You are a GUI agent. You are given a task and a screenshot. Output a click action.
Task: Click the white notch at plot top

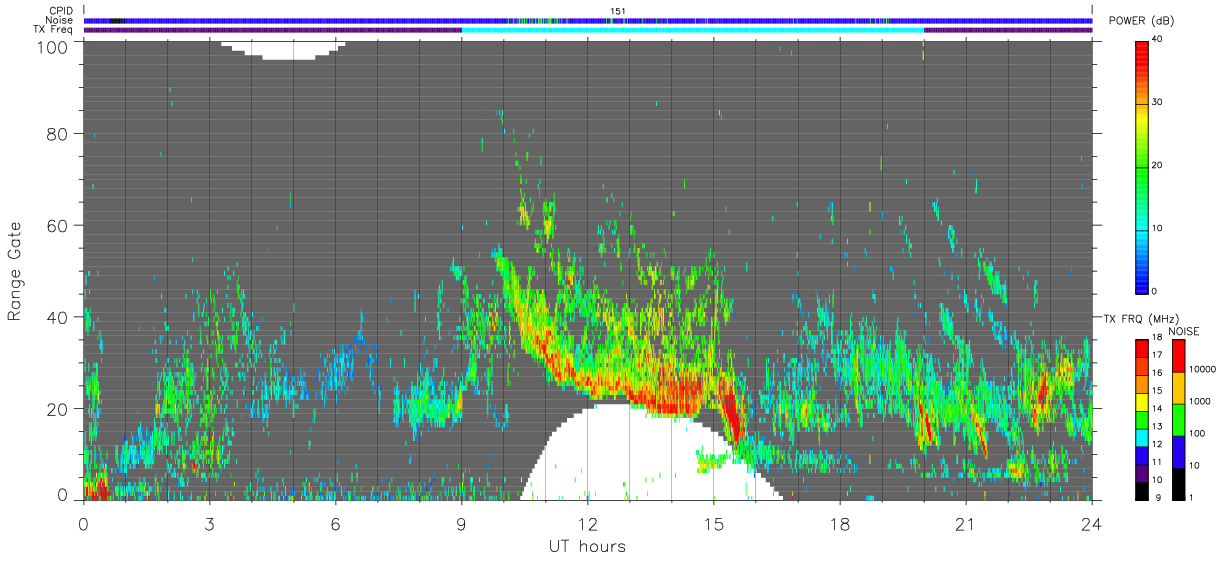pyautogui.click(x=283, y=49)
